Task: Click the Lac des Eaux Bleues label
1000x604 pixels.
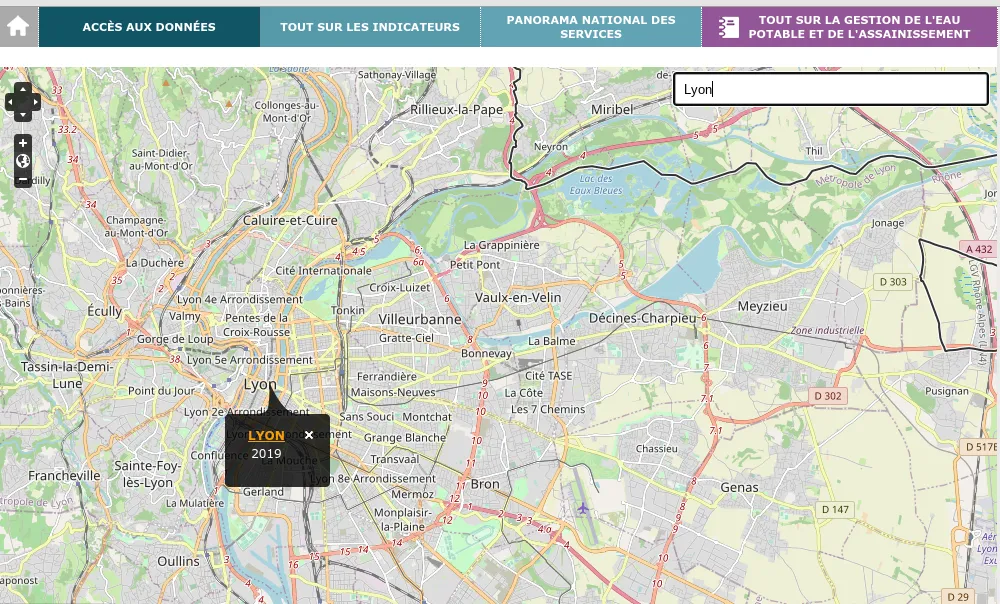Action: coord(596,184)
